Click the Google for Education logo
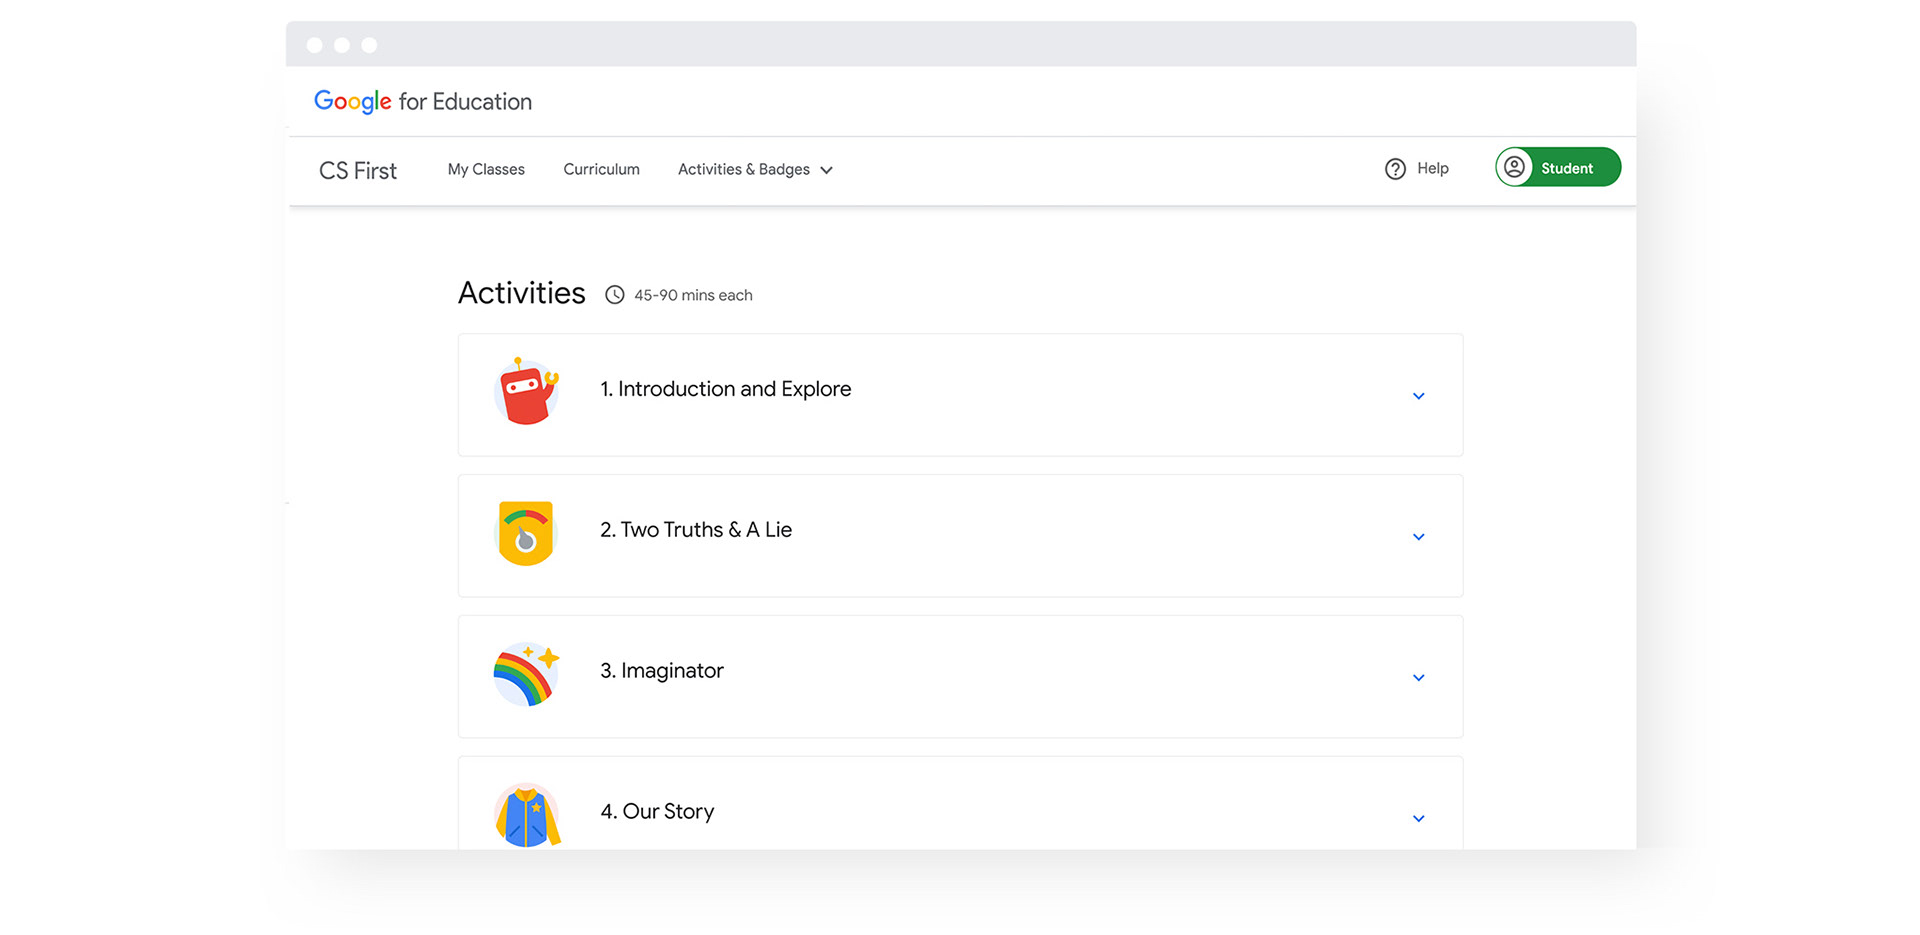 423,102
